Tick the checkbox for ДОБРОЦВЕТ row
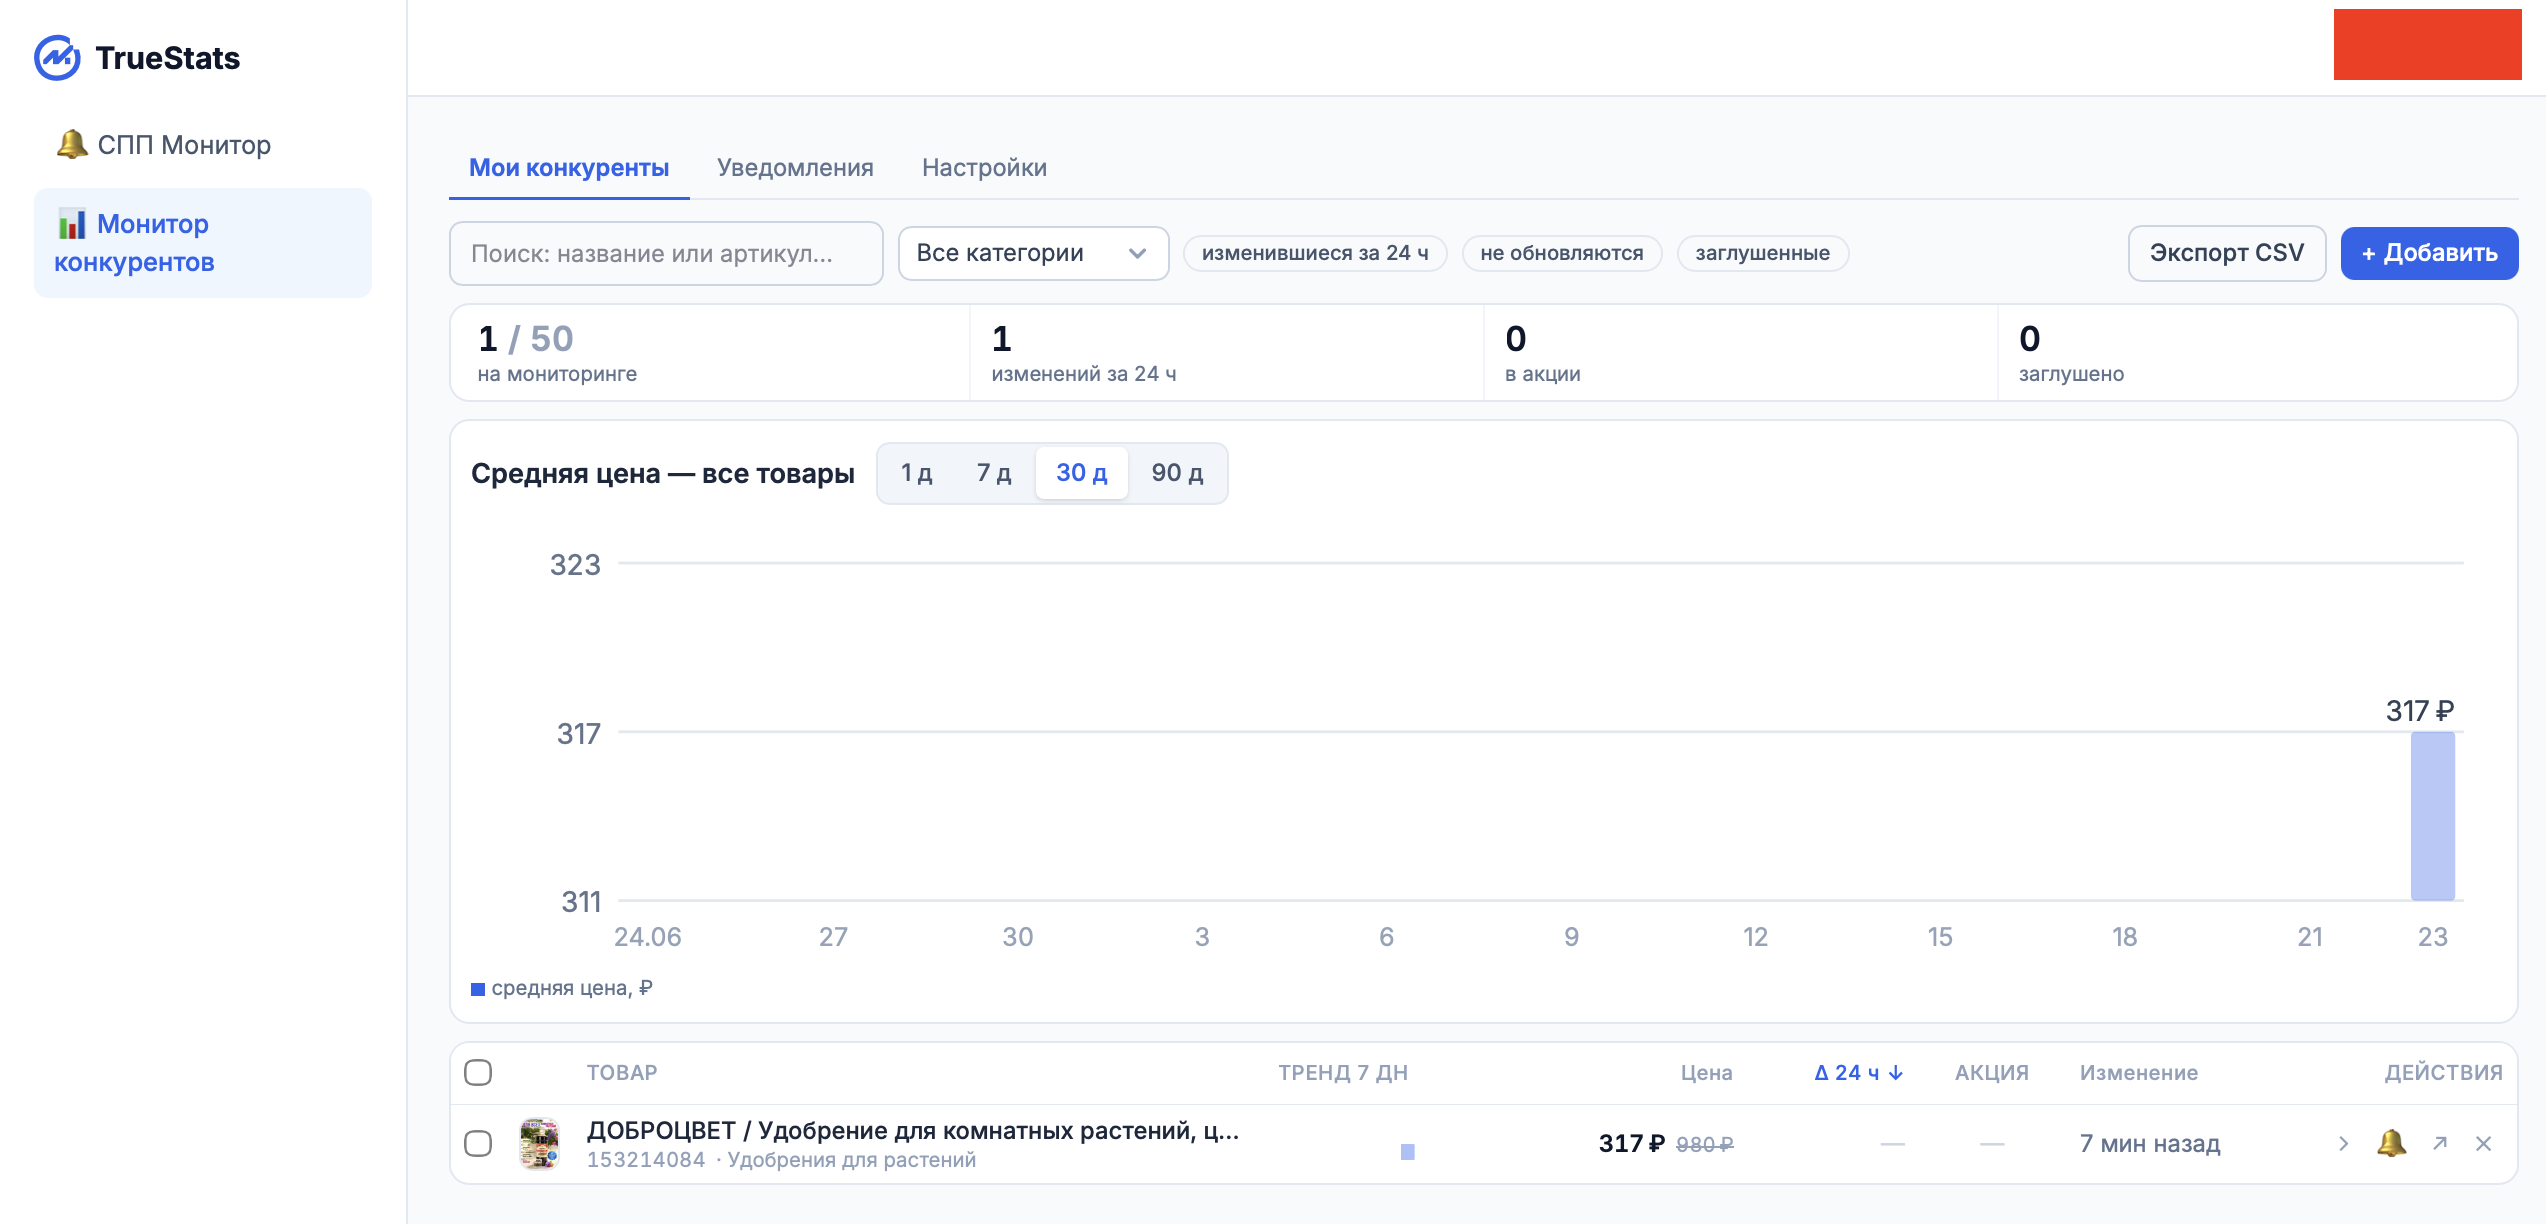 (478, 1143)
